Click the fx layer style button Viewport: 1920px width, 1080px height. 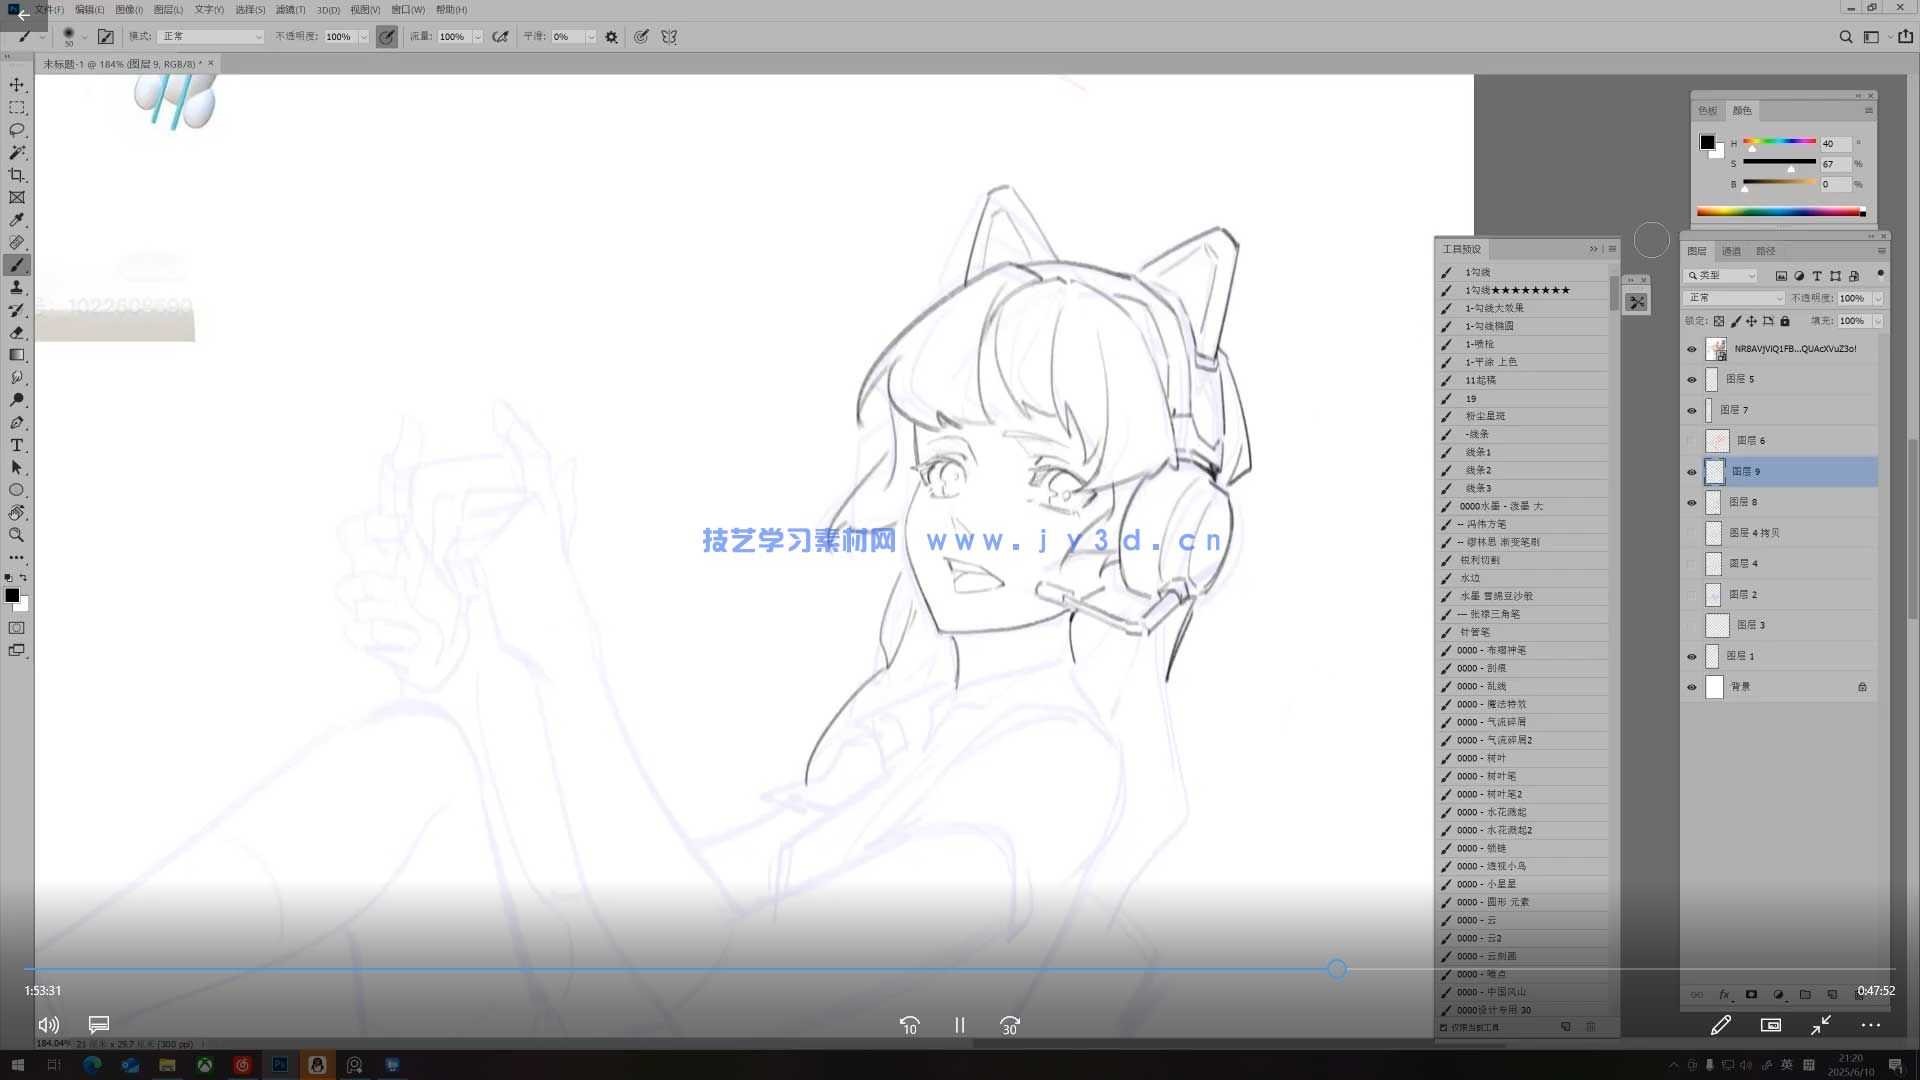point(1724,995)
